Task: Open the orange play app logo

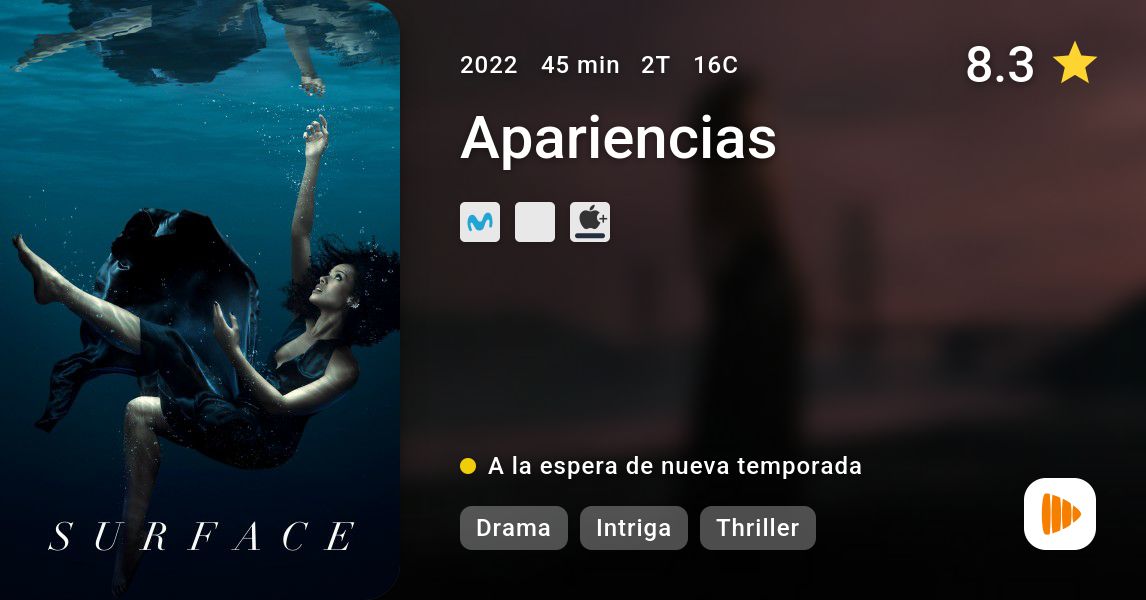Action: (x=1060, y=514)
